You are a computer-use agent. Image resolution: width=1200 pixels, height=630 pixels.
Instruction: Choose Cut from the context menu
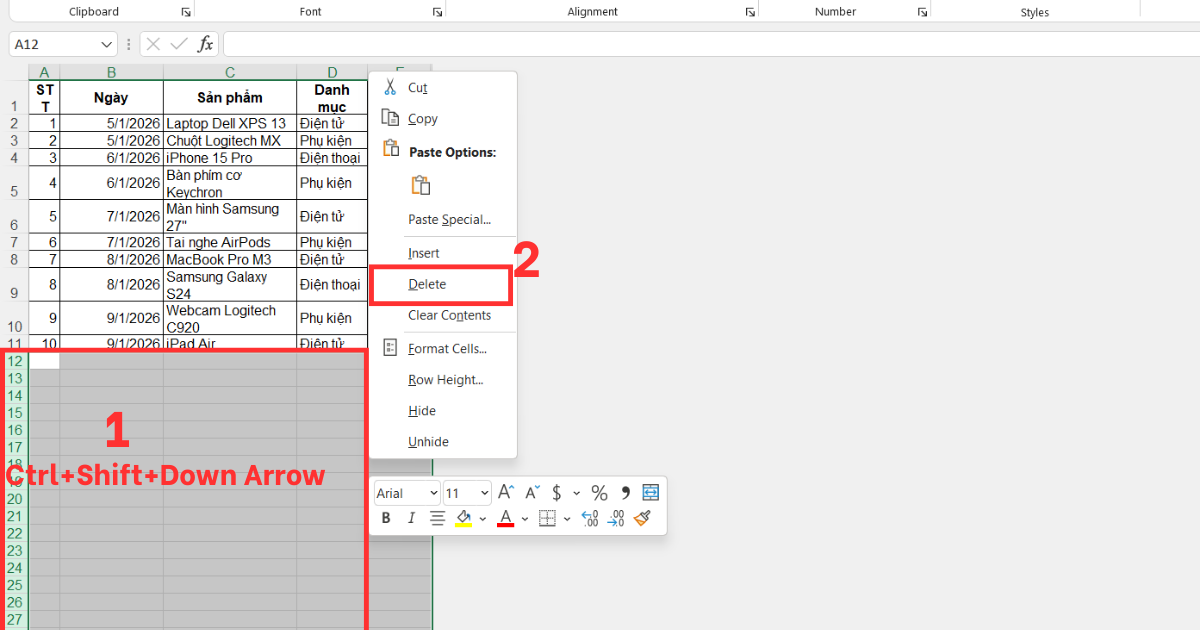[x=443, y=88]
